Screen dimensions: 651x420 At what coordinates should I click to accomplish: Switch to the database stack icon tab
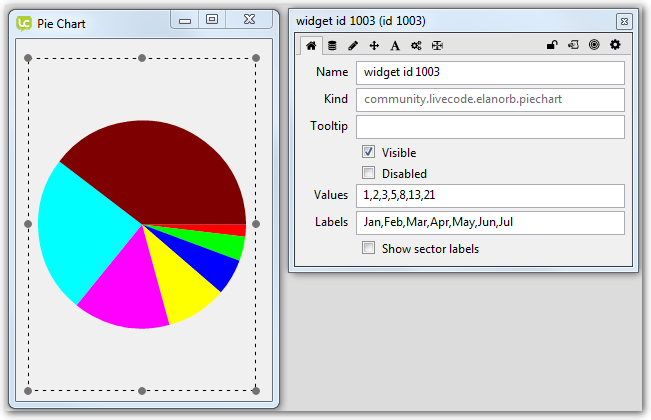click(x=332, y=45)
